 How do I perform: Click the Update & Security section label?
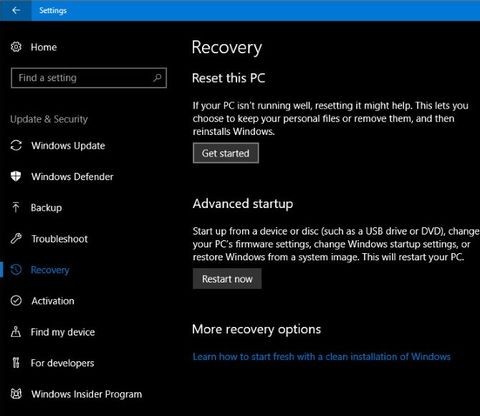pos(49,119)
